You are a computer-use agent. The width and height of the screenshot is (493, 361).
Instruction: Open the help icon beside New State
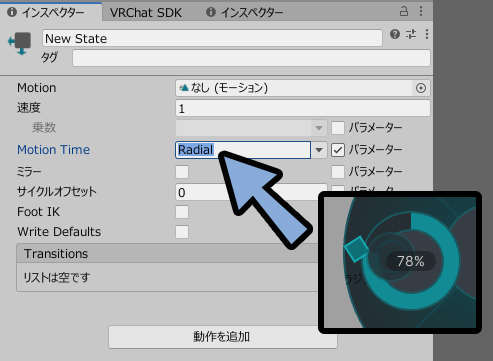point(395,34)
